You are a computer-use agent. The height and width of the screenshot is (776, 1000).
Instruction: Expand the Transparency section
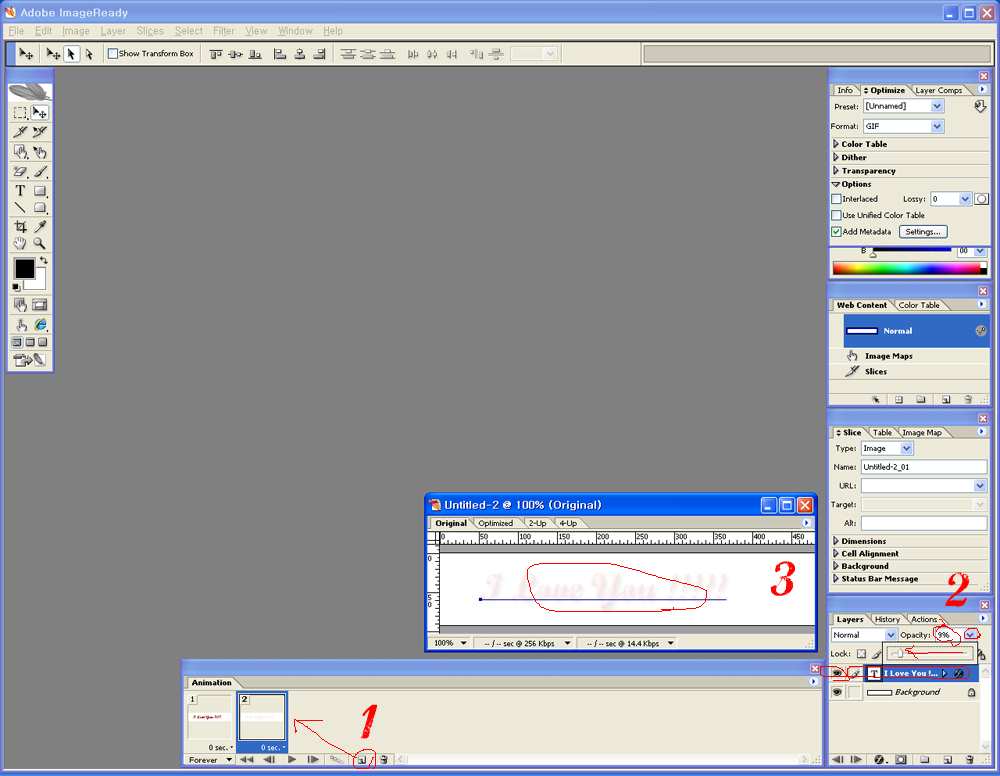click(835, 171)
